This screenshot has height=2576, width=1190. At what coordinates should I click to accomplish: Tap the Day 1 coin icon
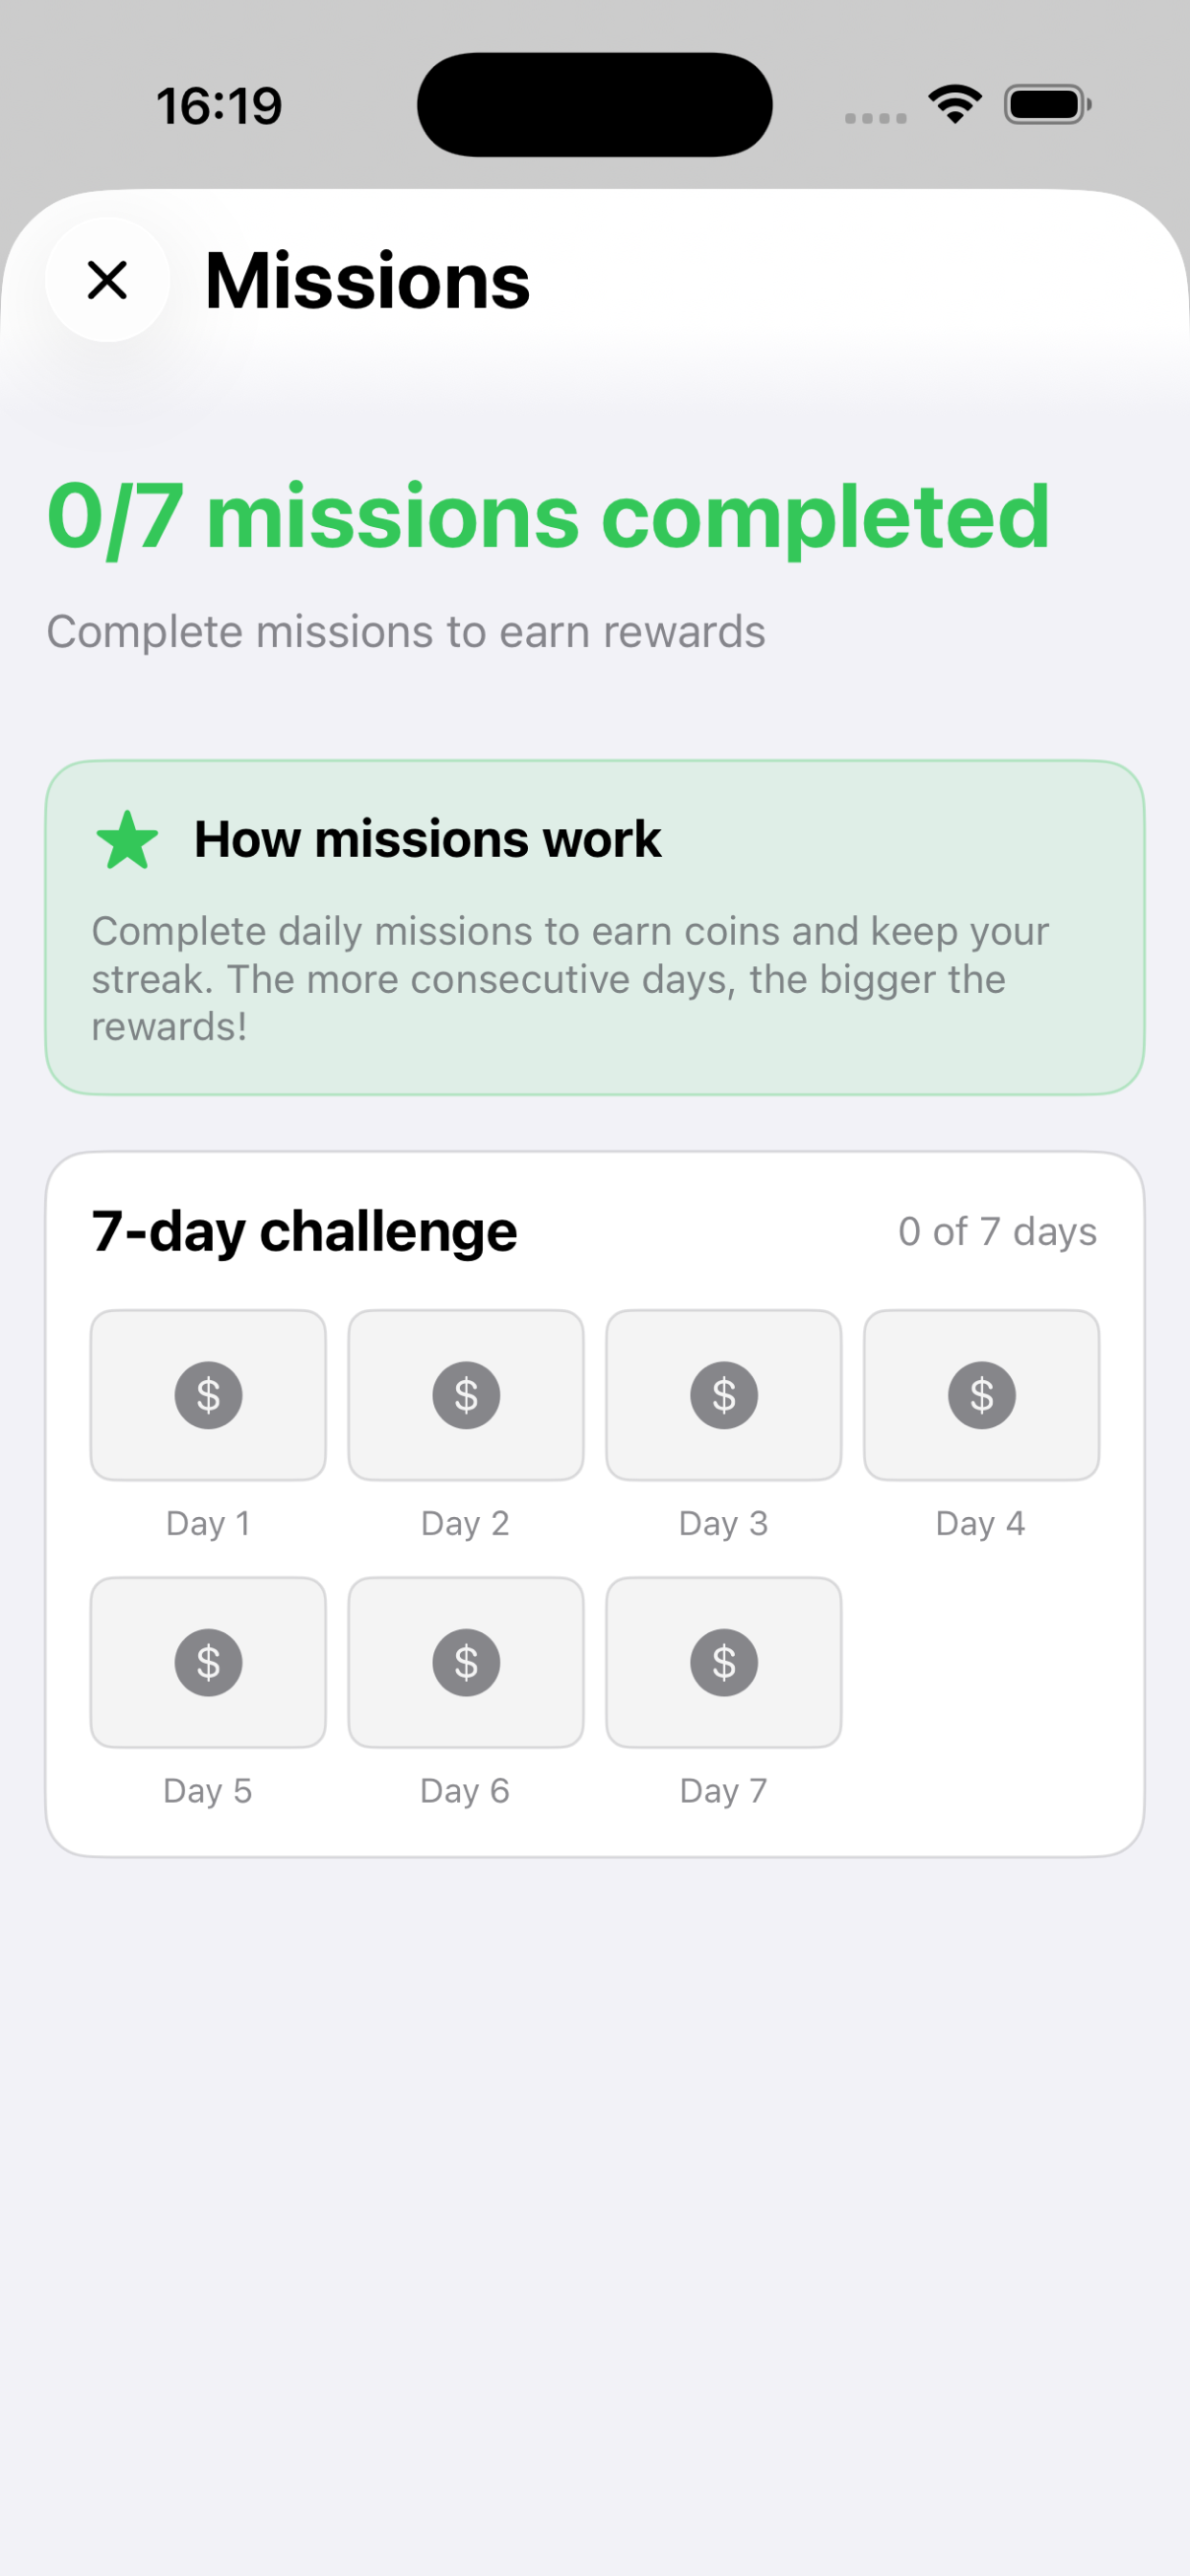(208, 1395)
